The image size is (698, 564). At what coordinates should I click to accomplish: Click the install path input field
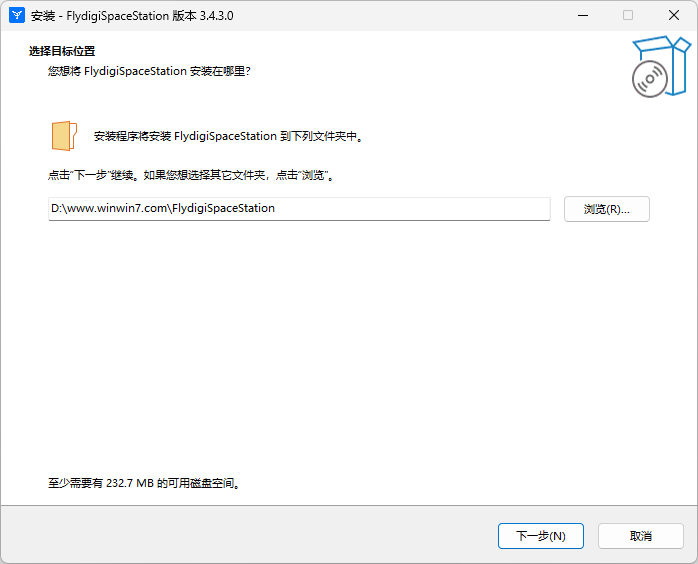tap(299, 208)
